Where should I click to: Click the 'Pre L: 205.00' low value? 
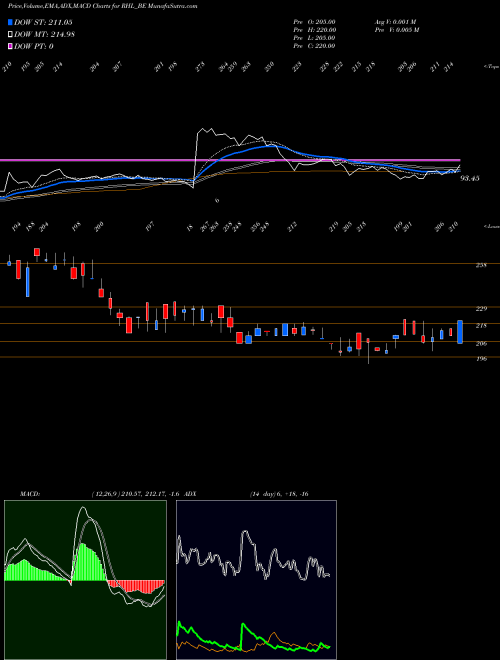[314, 38]
